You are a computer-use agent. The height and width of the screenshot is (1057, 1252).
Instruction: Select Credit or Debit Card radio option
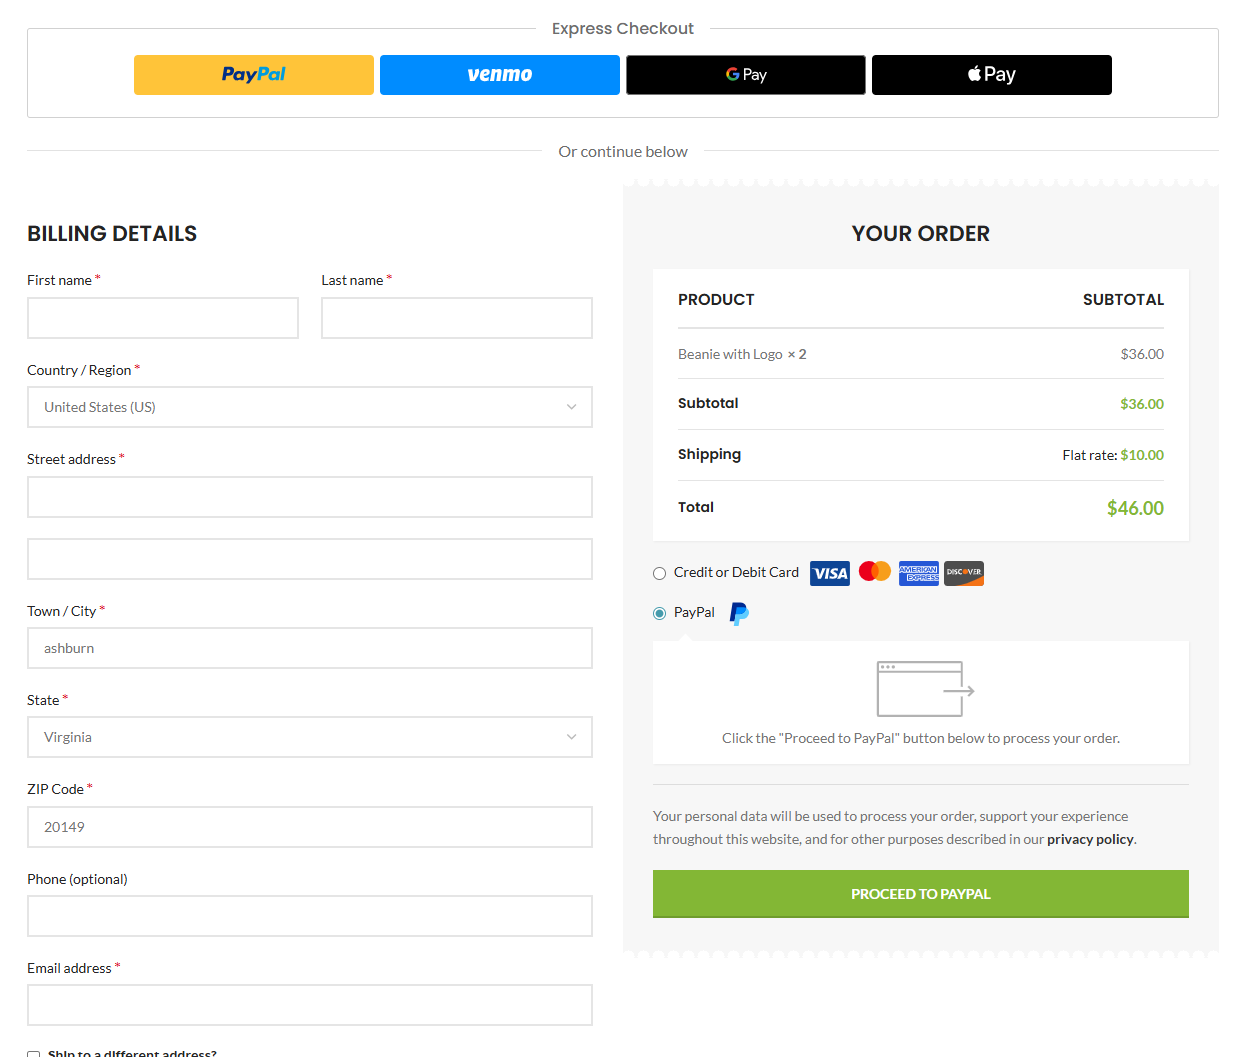click(x=659, y=574)
